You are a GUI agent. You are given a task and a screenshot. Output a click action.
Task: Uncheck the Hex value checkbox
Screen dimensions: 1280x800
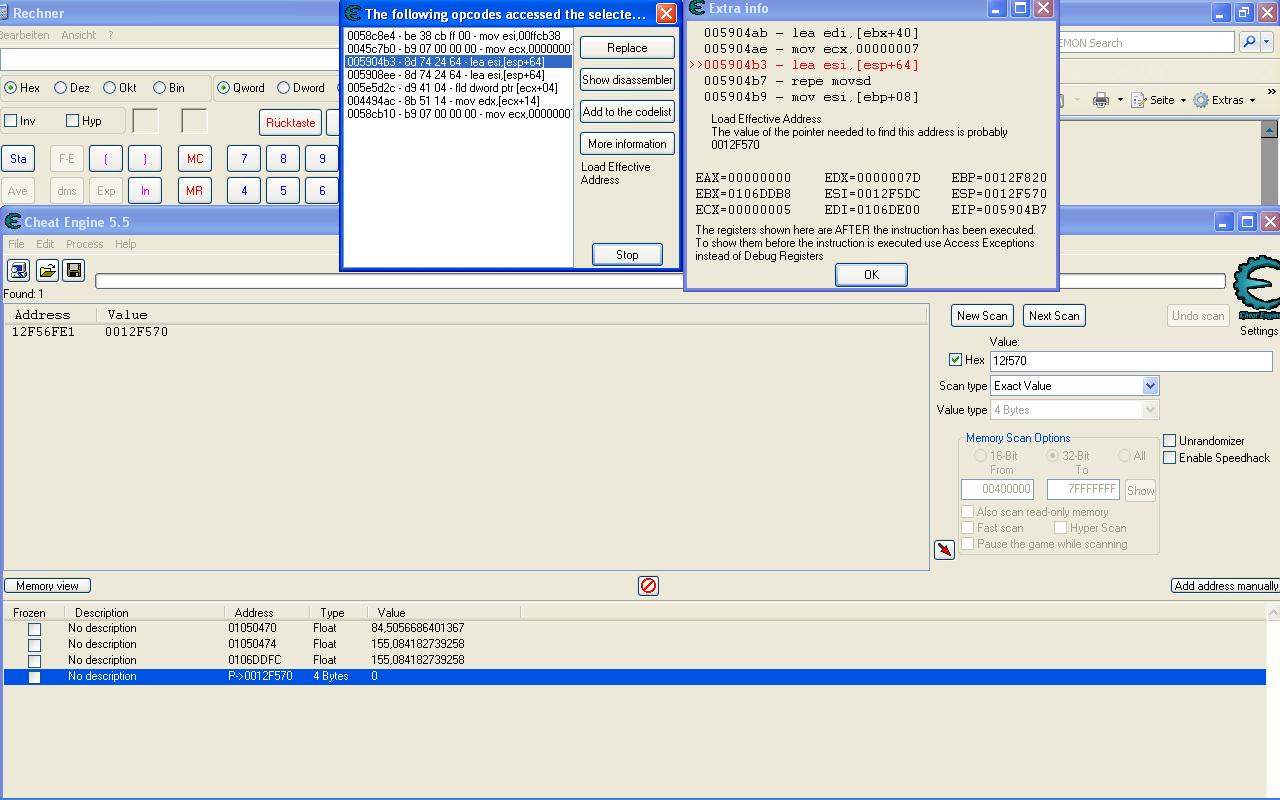pyautogui.click(x=955, y=360)
